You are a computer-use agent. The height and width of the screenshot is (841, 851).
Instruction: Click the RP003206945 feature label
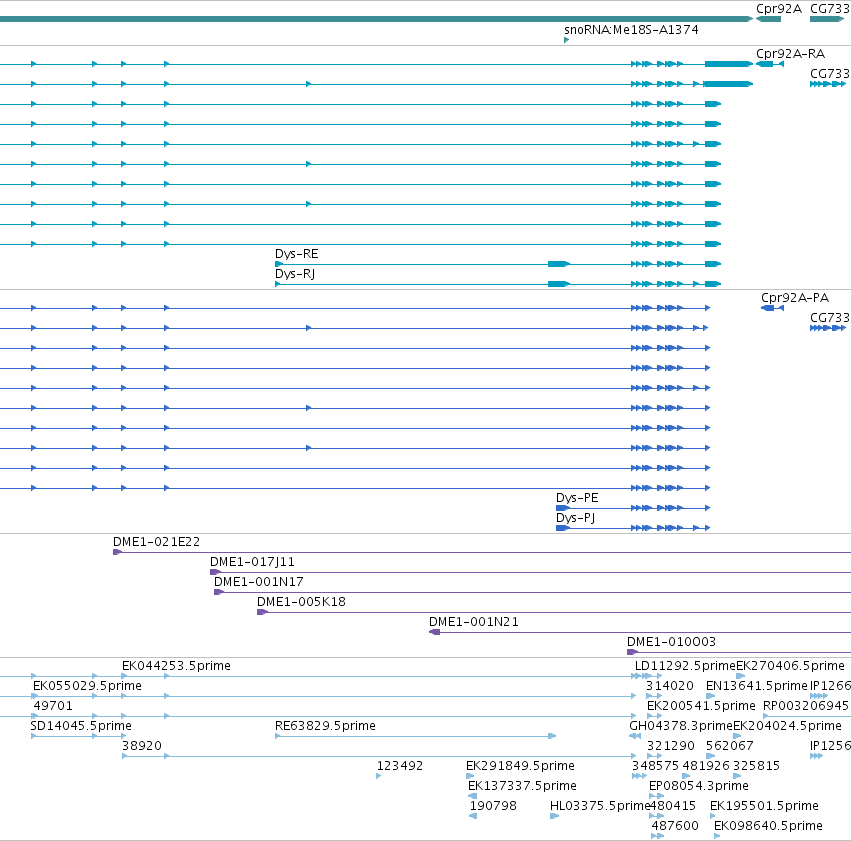click(x=805, y=706)
